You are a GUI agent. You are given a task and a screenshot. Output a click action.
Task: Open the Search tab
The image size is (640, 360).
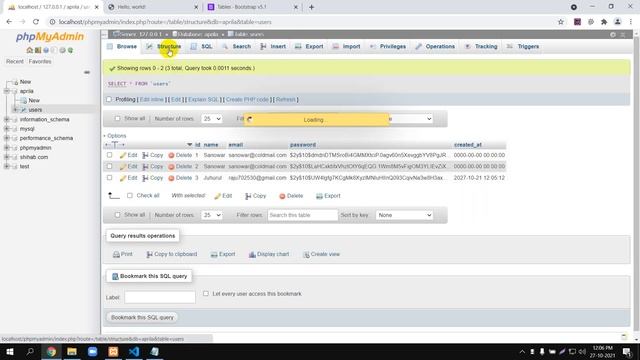coord(237,47)
